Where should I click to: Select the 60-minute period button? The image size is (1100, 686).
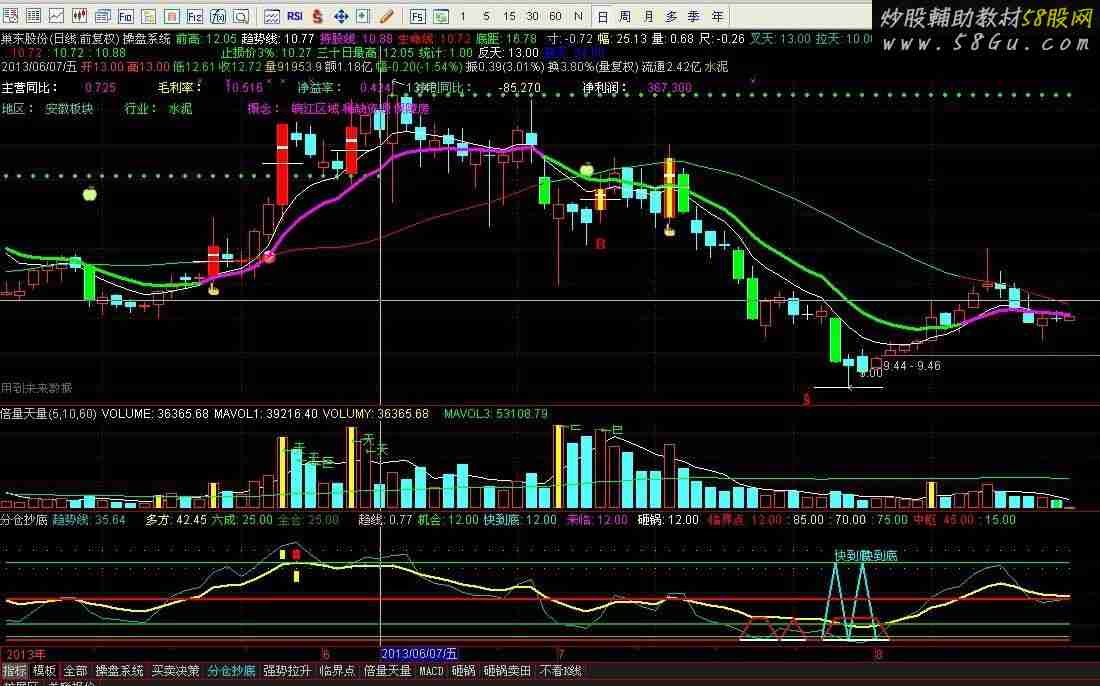556,15
